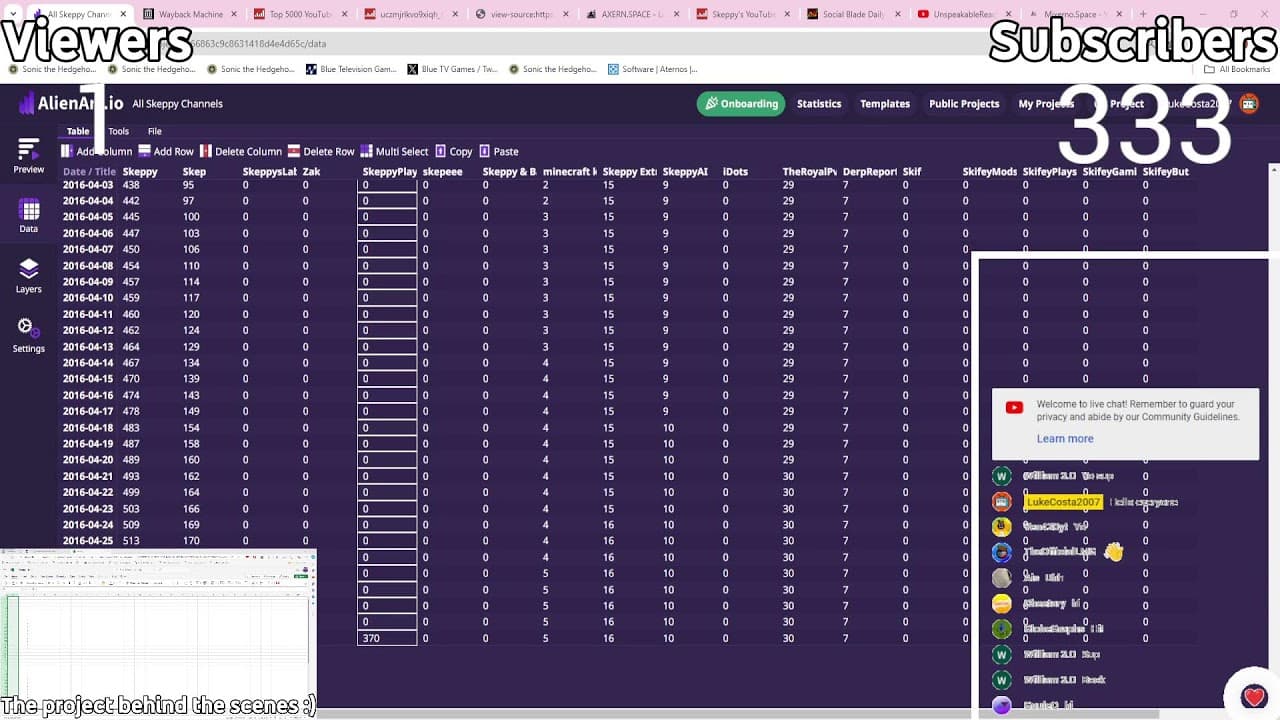Image resolution: width=1280 pixels, height=720 pixels.
Task: Click the LukeCosta2007 name chip in chat
Action: (1063, 502)
